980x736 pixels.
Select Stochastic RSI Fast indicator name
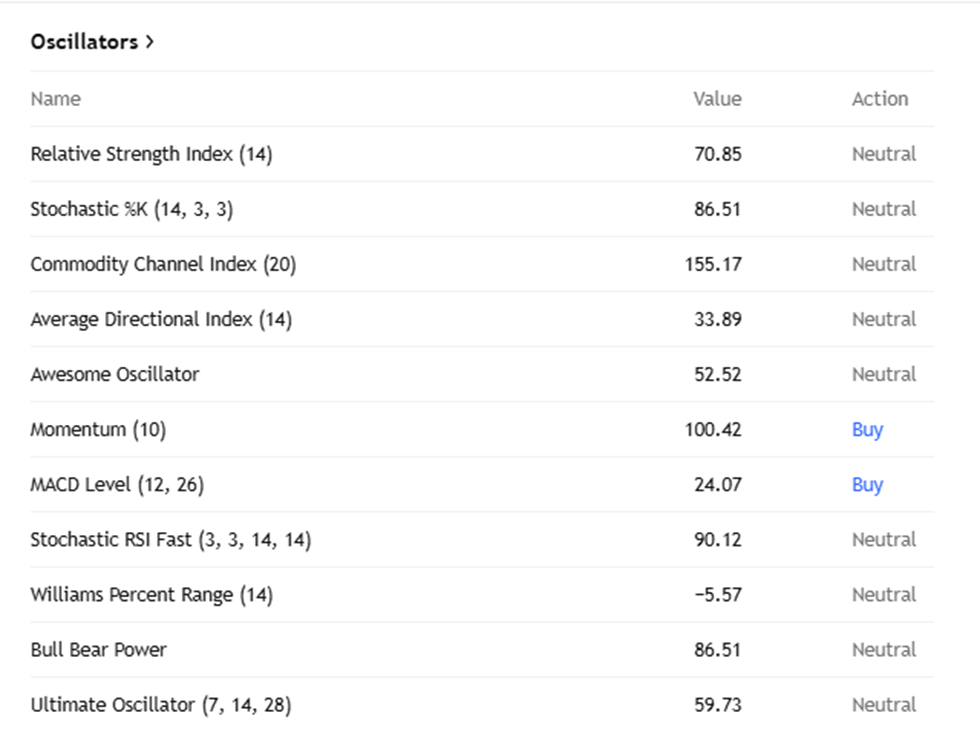coord(170,539)
